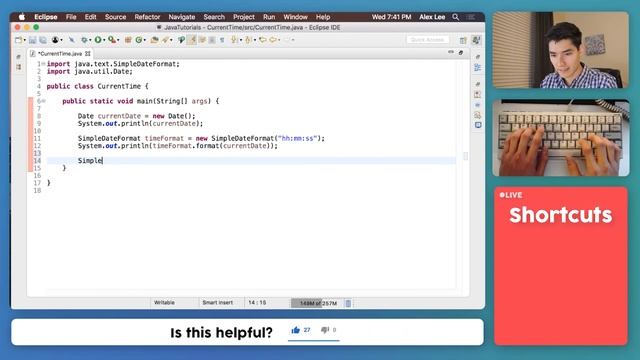640x360 pixels.
Task: Click the Search flashlight toolbar icon
Action: pos(165,40)
